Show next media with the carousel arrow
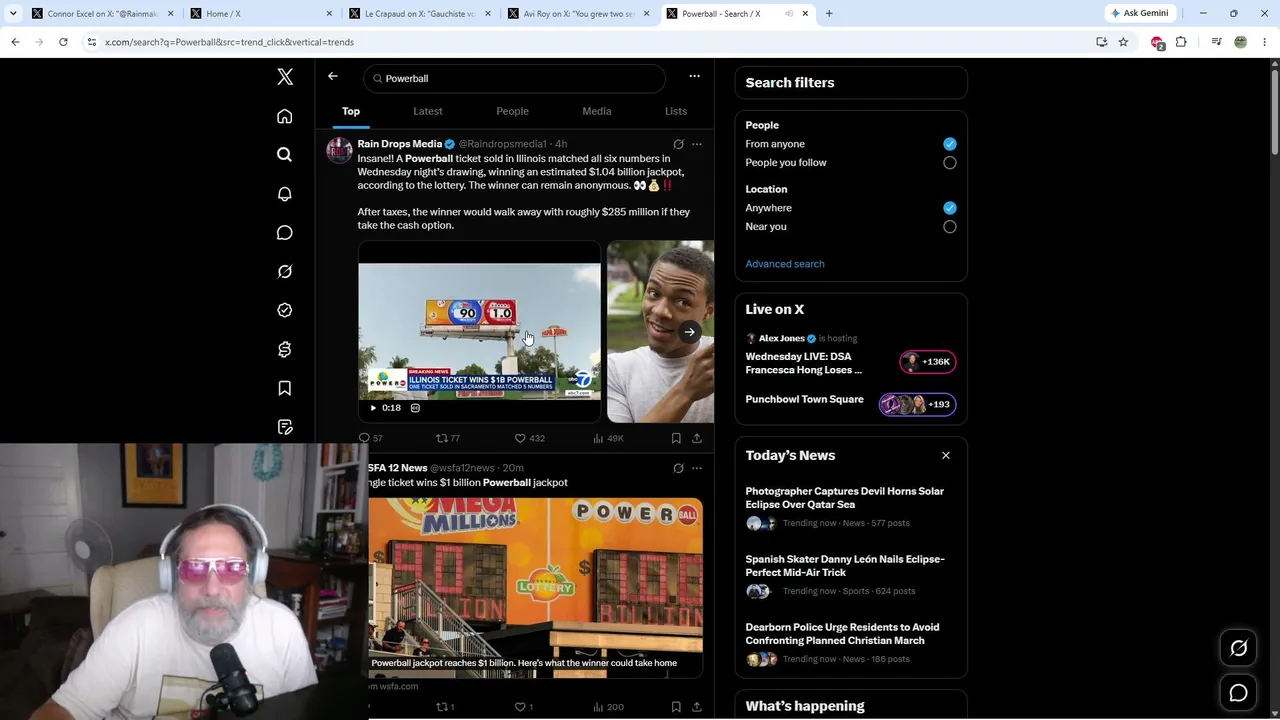The height and width of the screenshot is (720, 1280). [689, 332]
